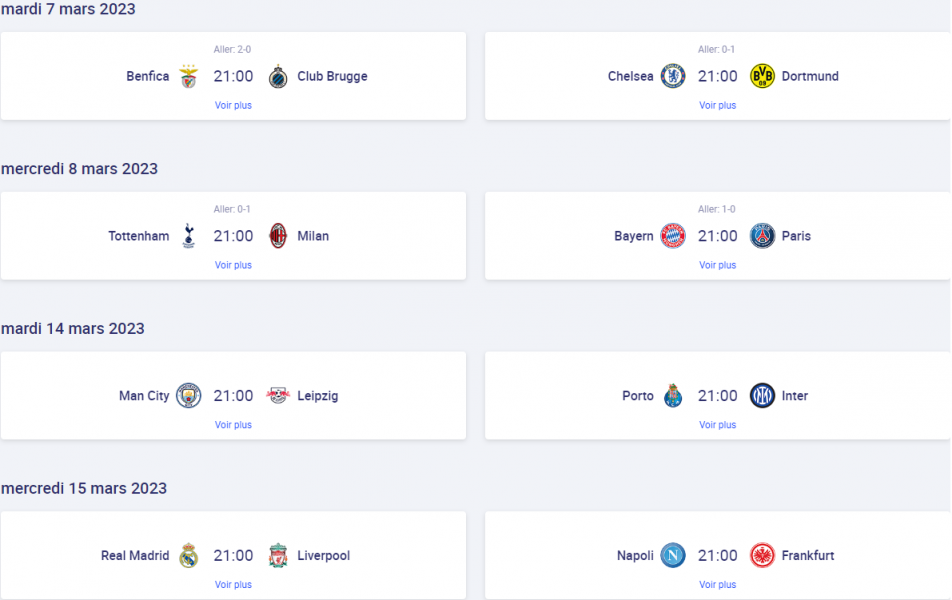Click the Club Brugge crest icon

[x=278, y=77]
